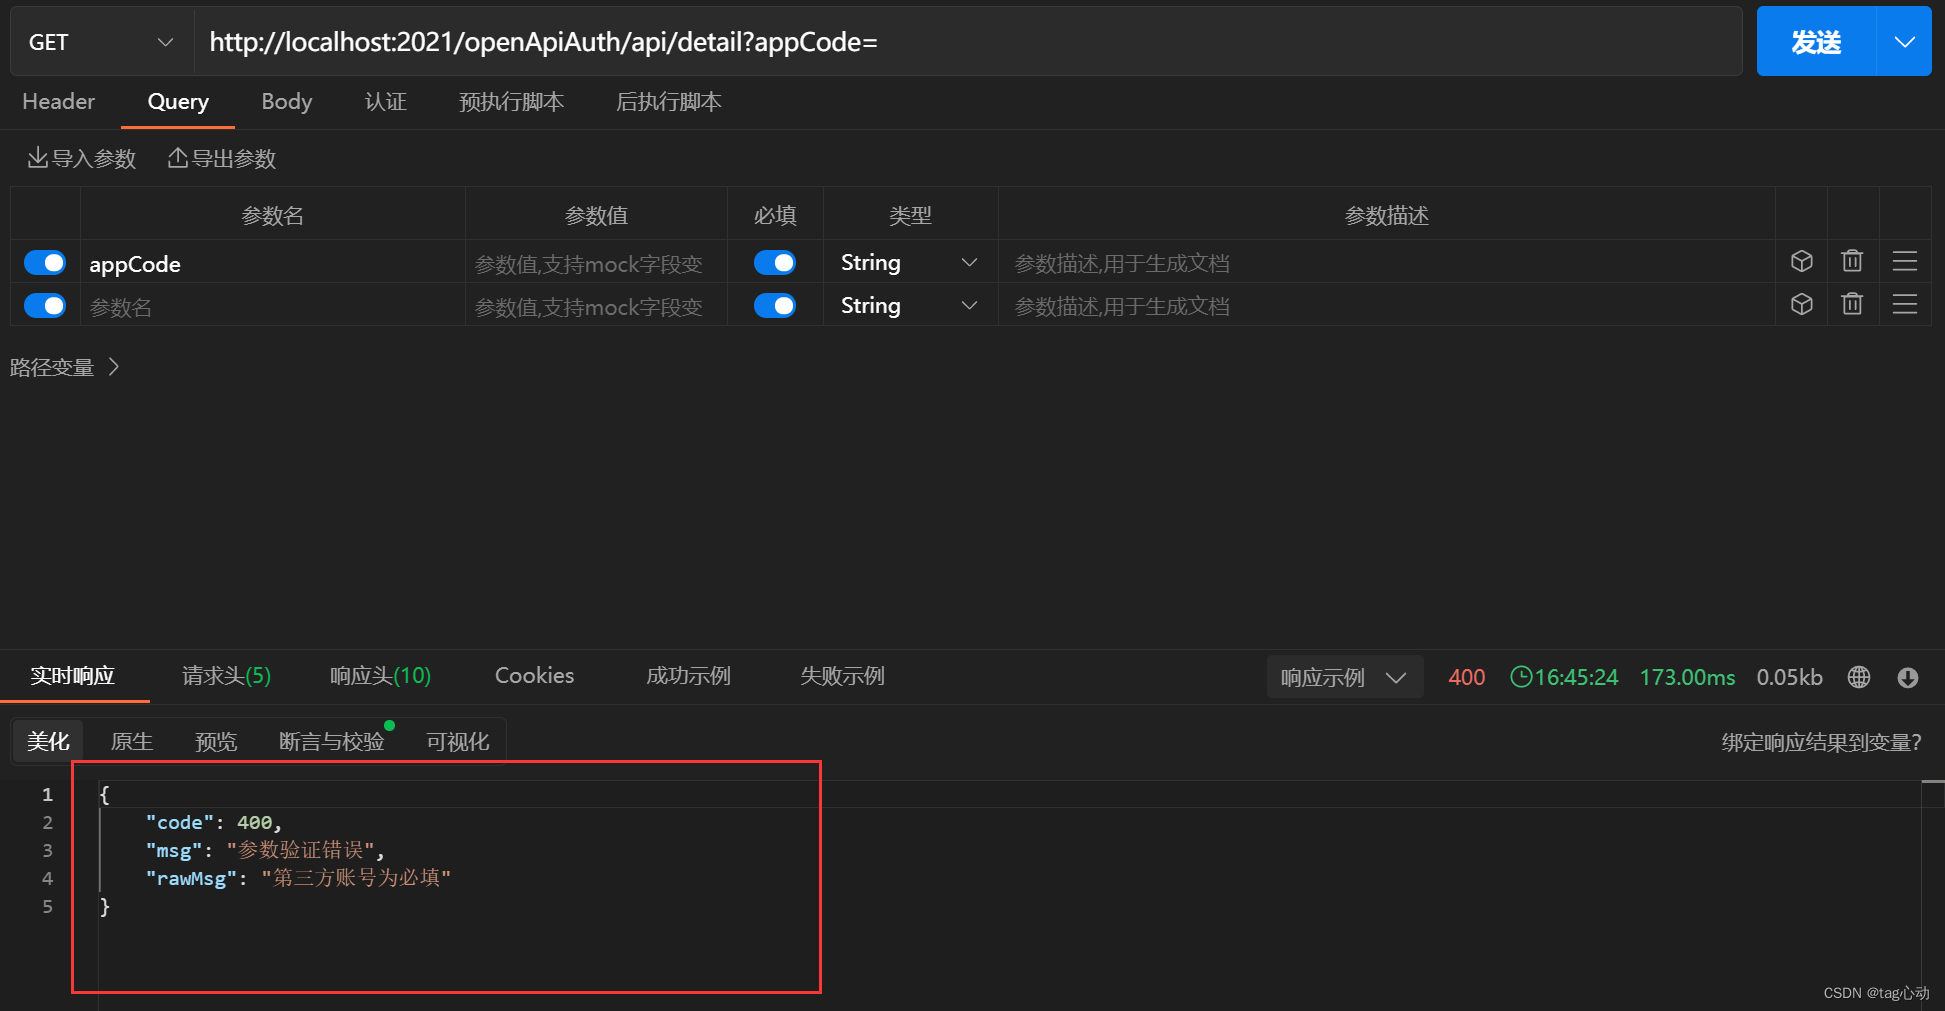This screenshot has height=1011, width=1945.
Task: Click 绑定响应结果到变量 link
Action: 1820,742
